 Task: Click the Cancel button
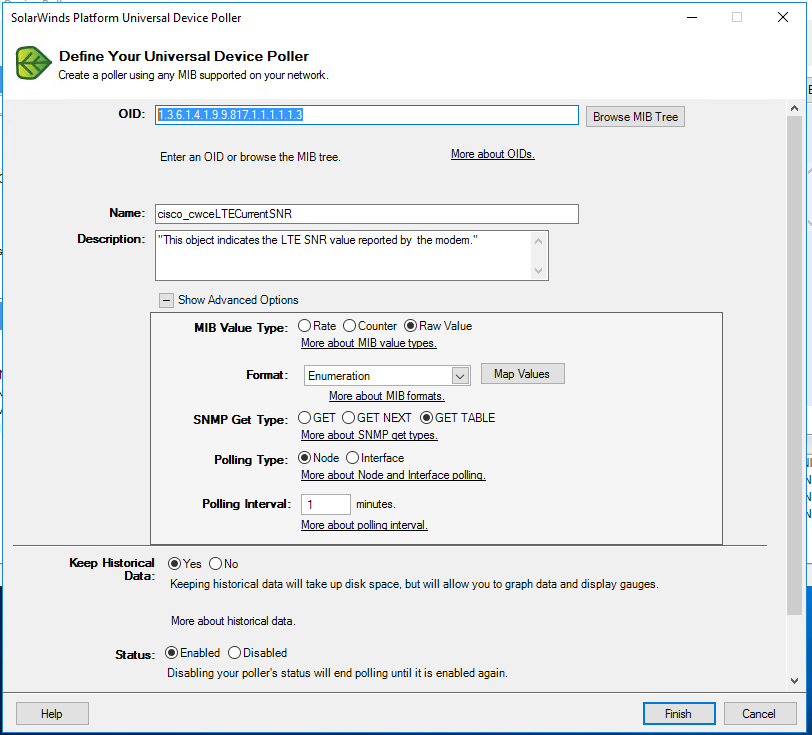tap(760, 714)
